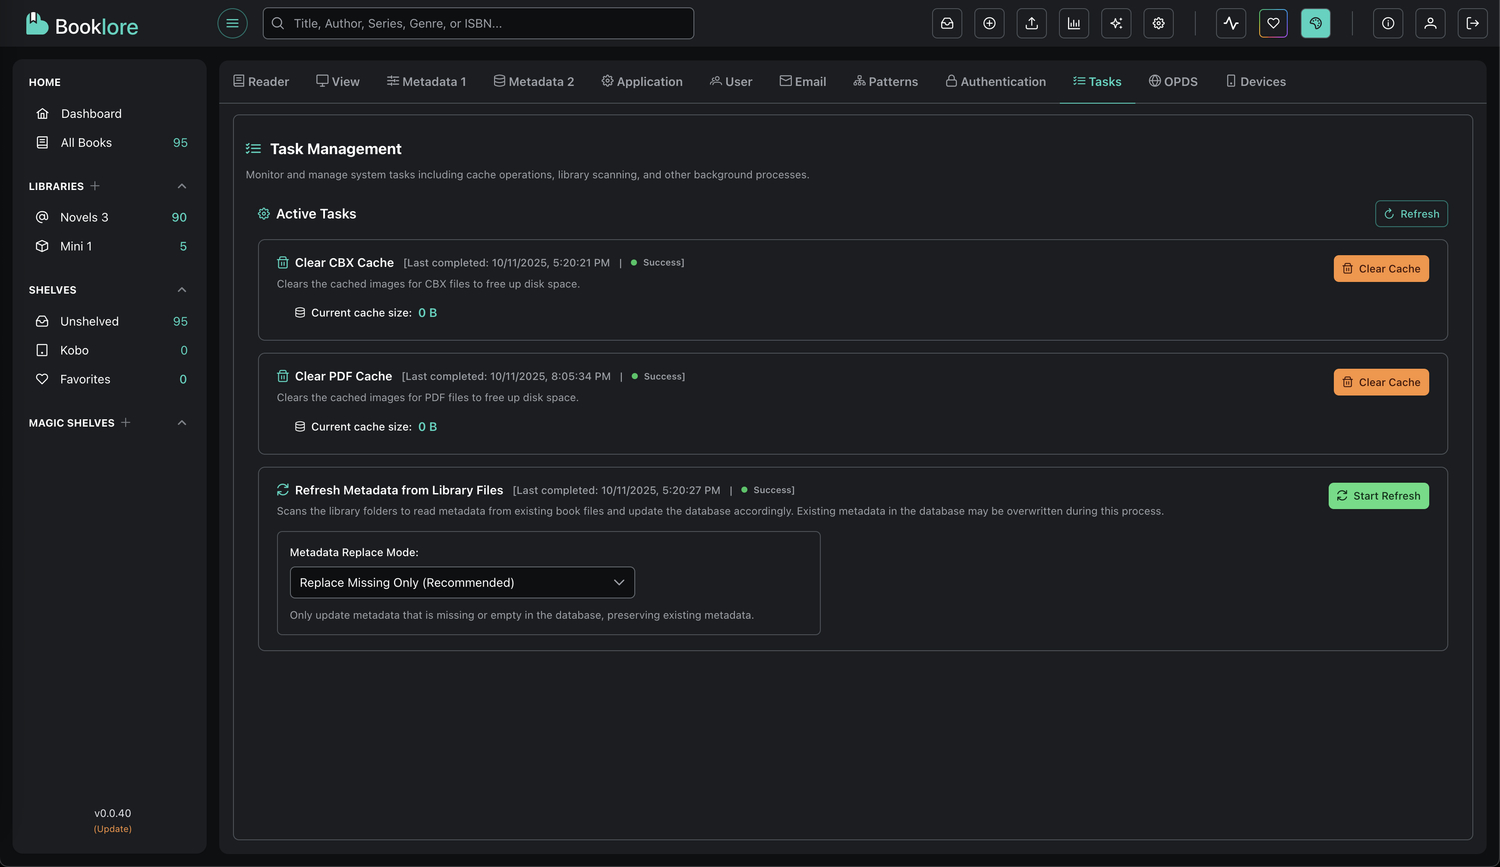Open the heart sponsor icon
Viewport: 1500px width, 867px height.
pyautogui.click(x=1272, y=23)
